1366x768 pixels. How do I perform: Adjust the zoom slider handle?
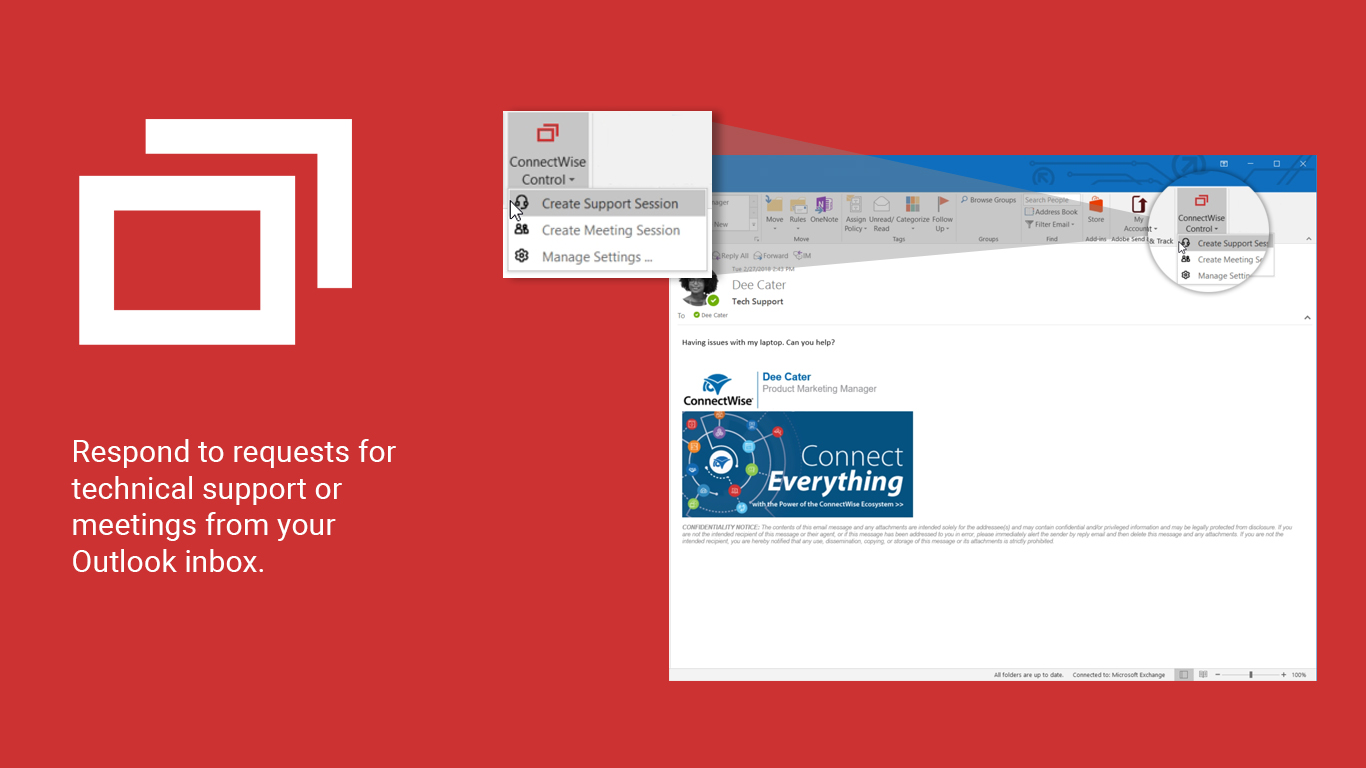1251,675
